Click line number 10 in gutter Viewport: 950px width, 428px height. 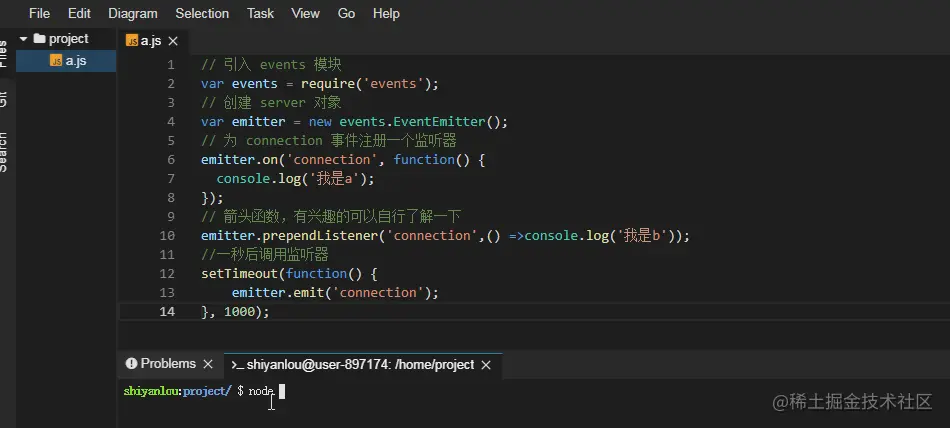pos(167,236)
